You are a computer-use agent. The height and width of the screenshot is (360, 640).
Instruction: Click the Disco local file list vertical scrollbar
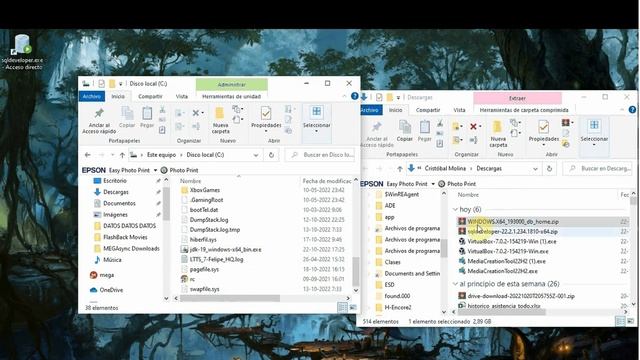[x=356, y=271]
